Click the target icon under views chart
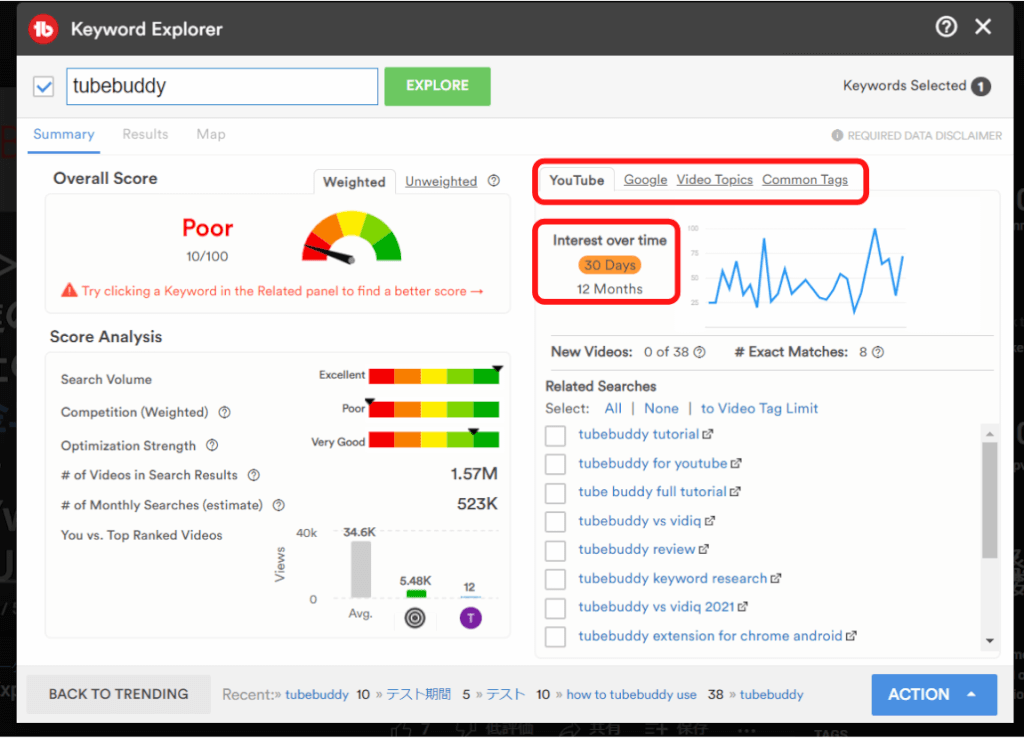 click(415, 618)
